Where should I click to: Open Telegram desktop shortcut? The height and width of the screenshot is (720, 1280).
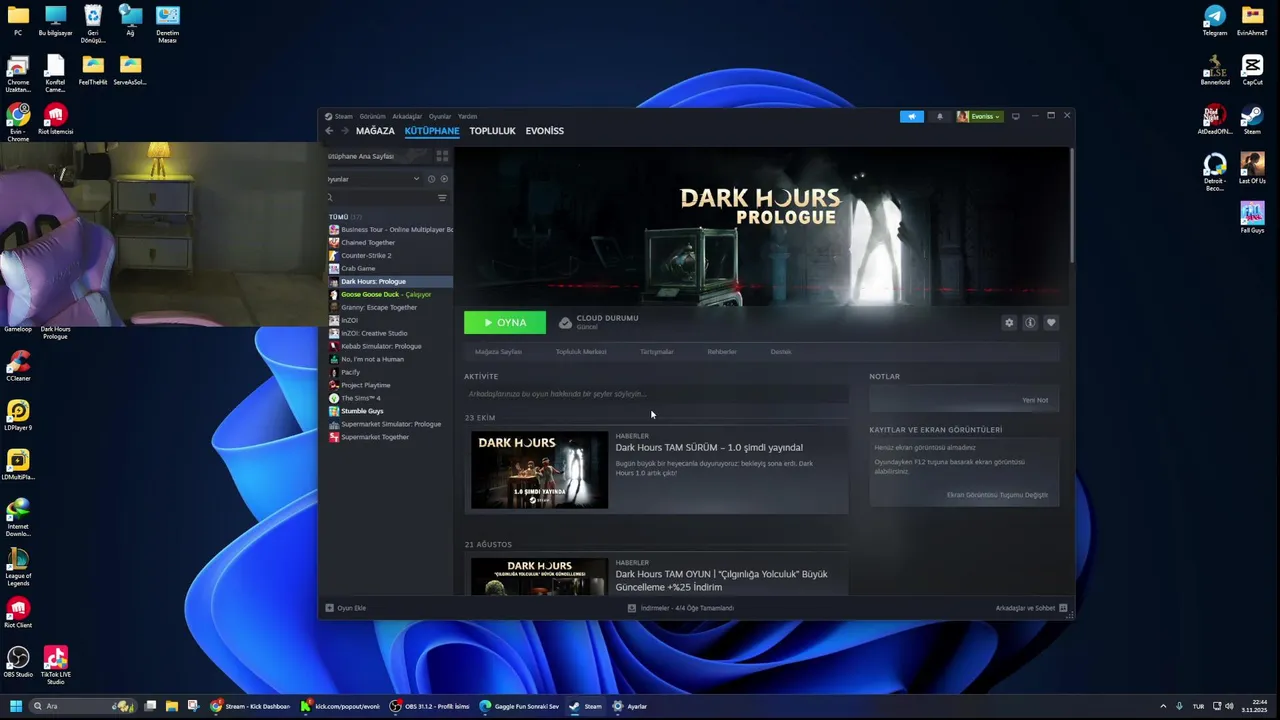(1215, 20)
